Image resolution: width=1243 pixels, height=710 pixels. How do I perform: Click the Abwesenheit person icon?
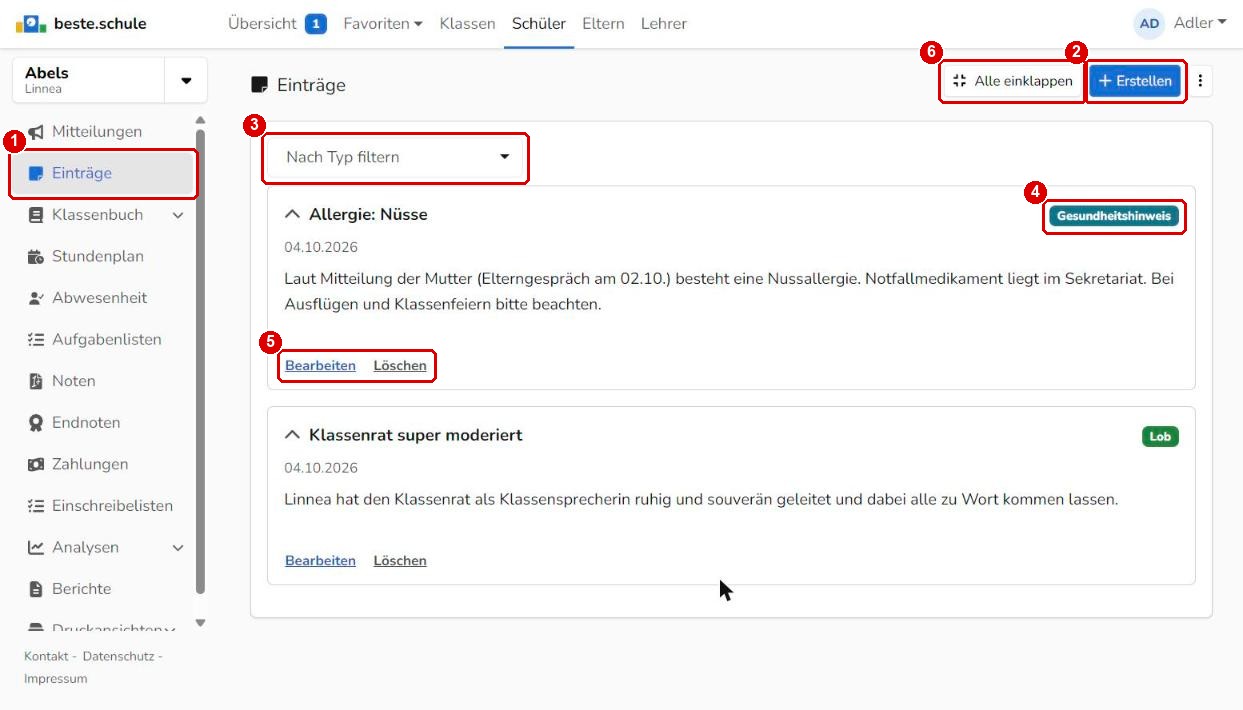36,298
